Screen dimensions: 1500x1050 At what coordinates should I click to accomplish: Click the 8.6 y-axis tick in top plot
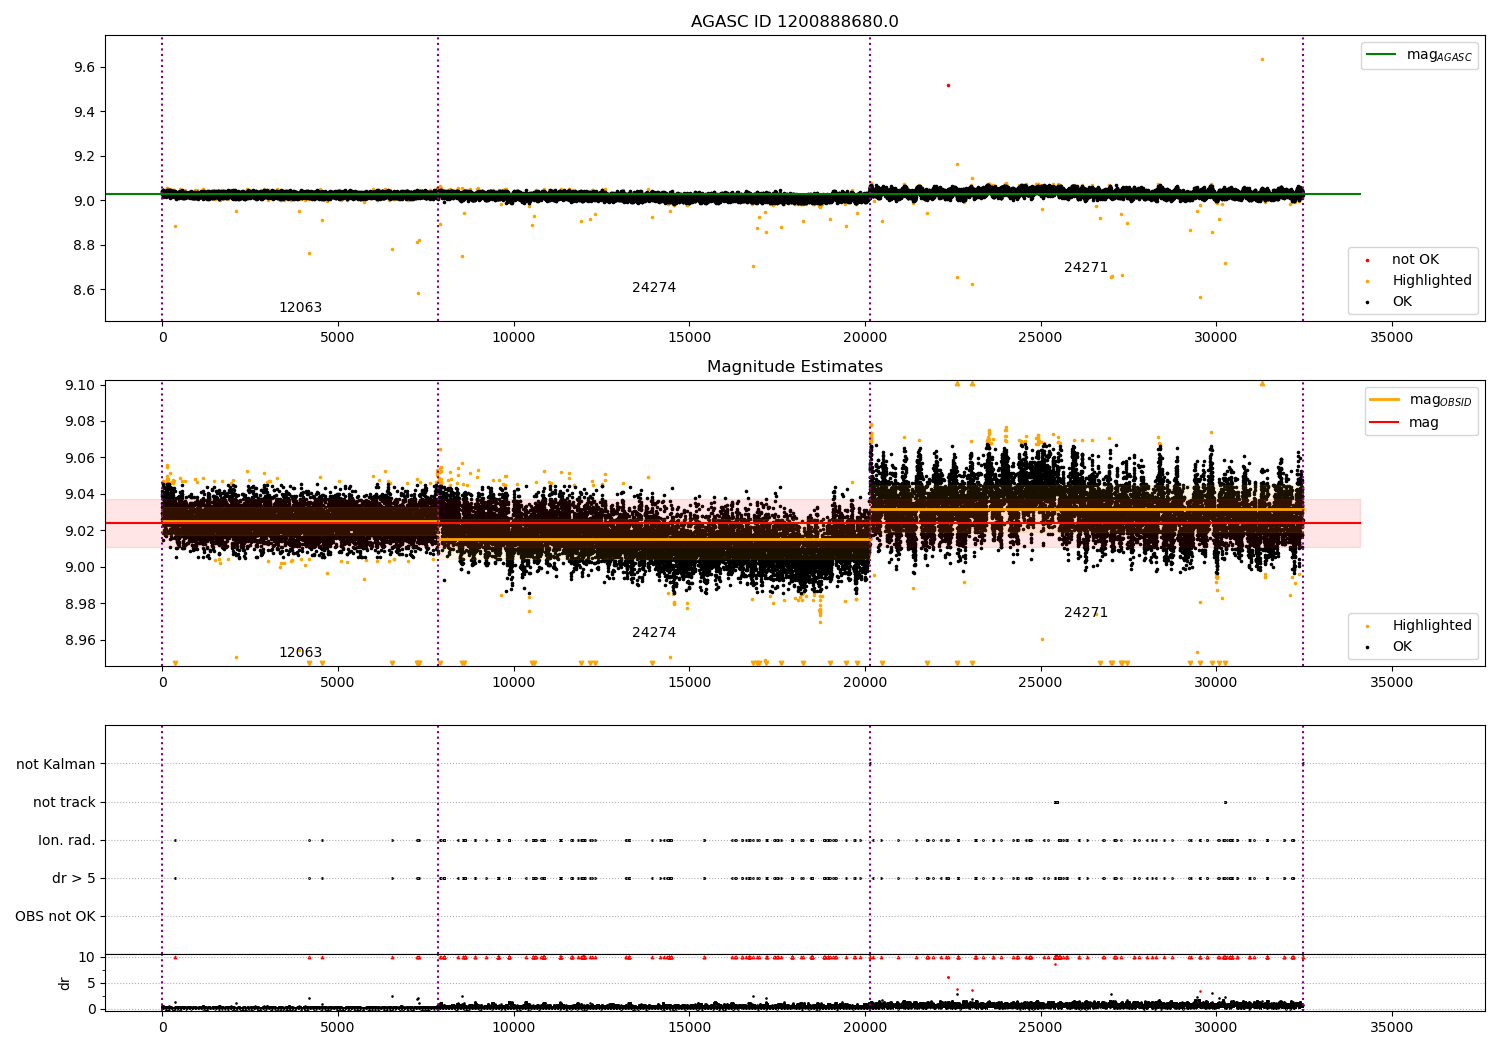84,290
